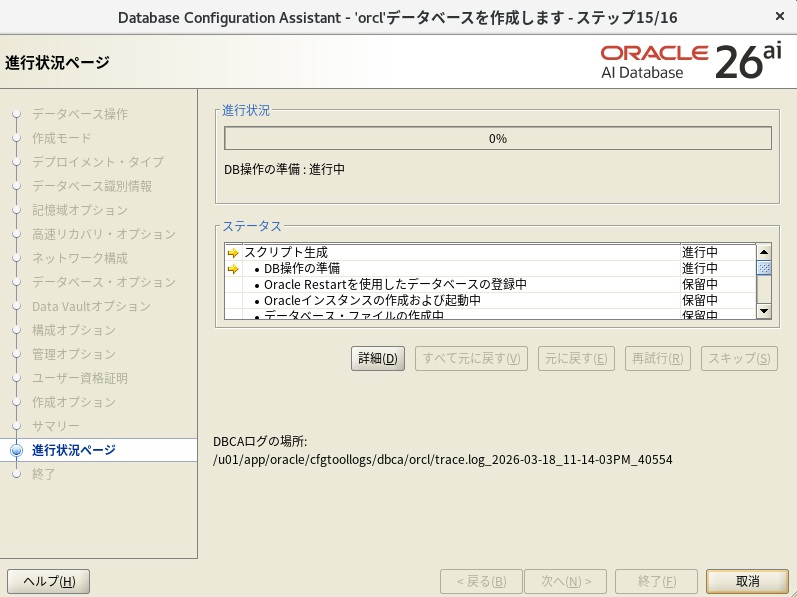Click the status list scrollbar thumb

point(763,268)
